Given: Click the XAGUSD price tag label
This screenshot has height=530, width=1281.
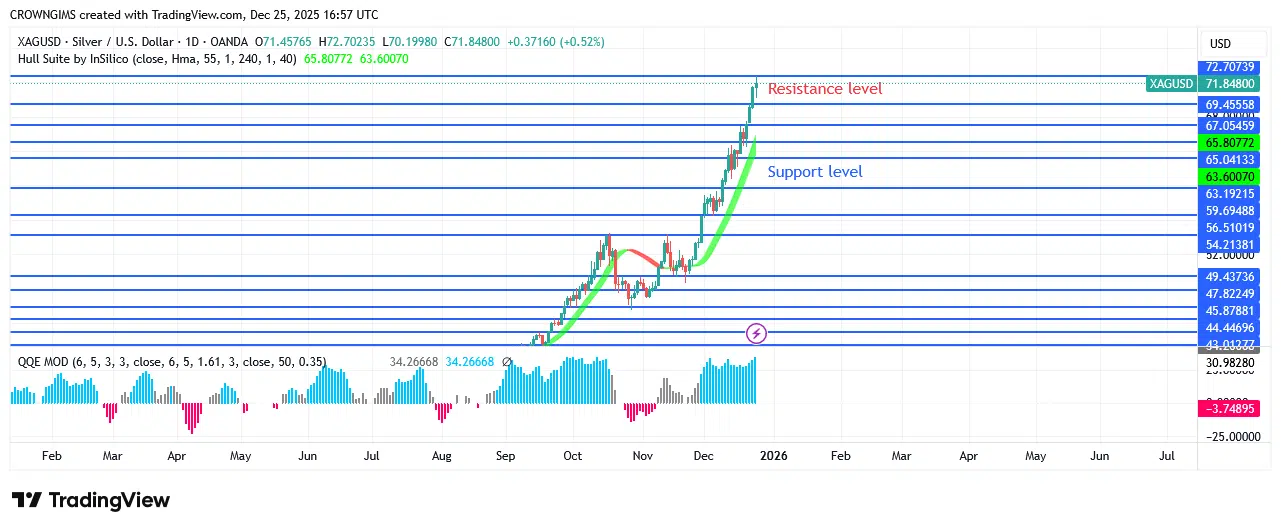Looking at the screenshot, I should tap(1171, 84).
